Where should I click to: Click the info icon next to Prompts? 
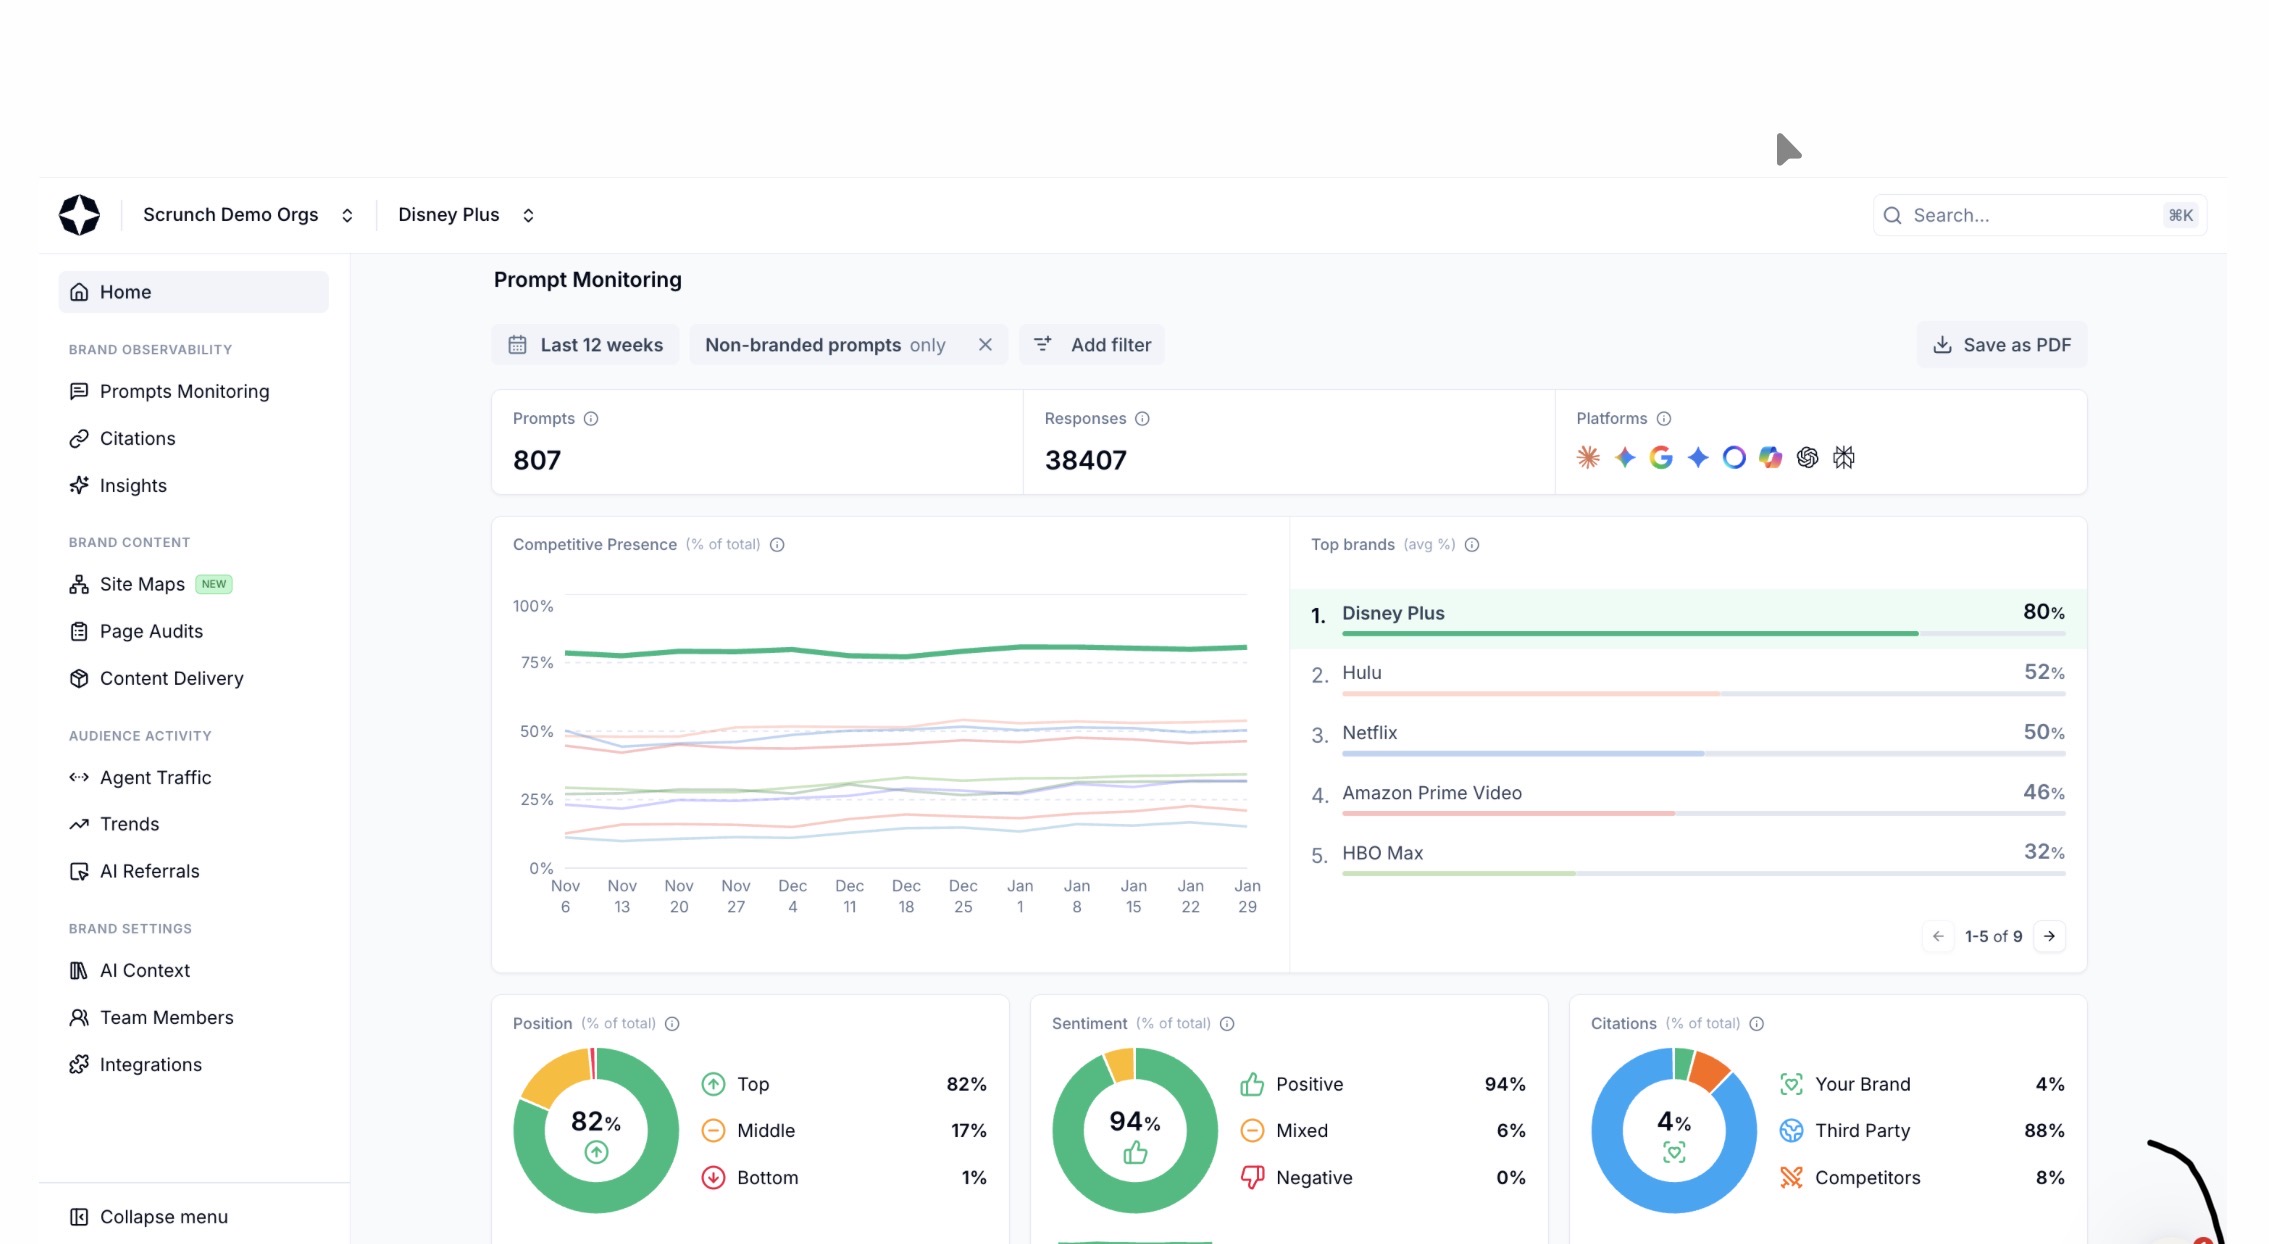tap(591, 418)
